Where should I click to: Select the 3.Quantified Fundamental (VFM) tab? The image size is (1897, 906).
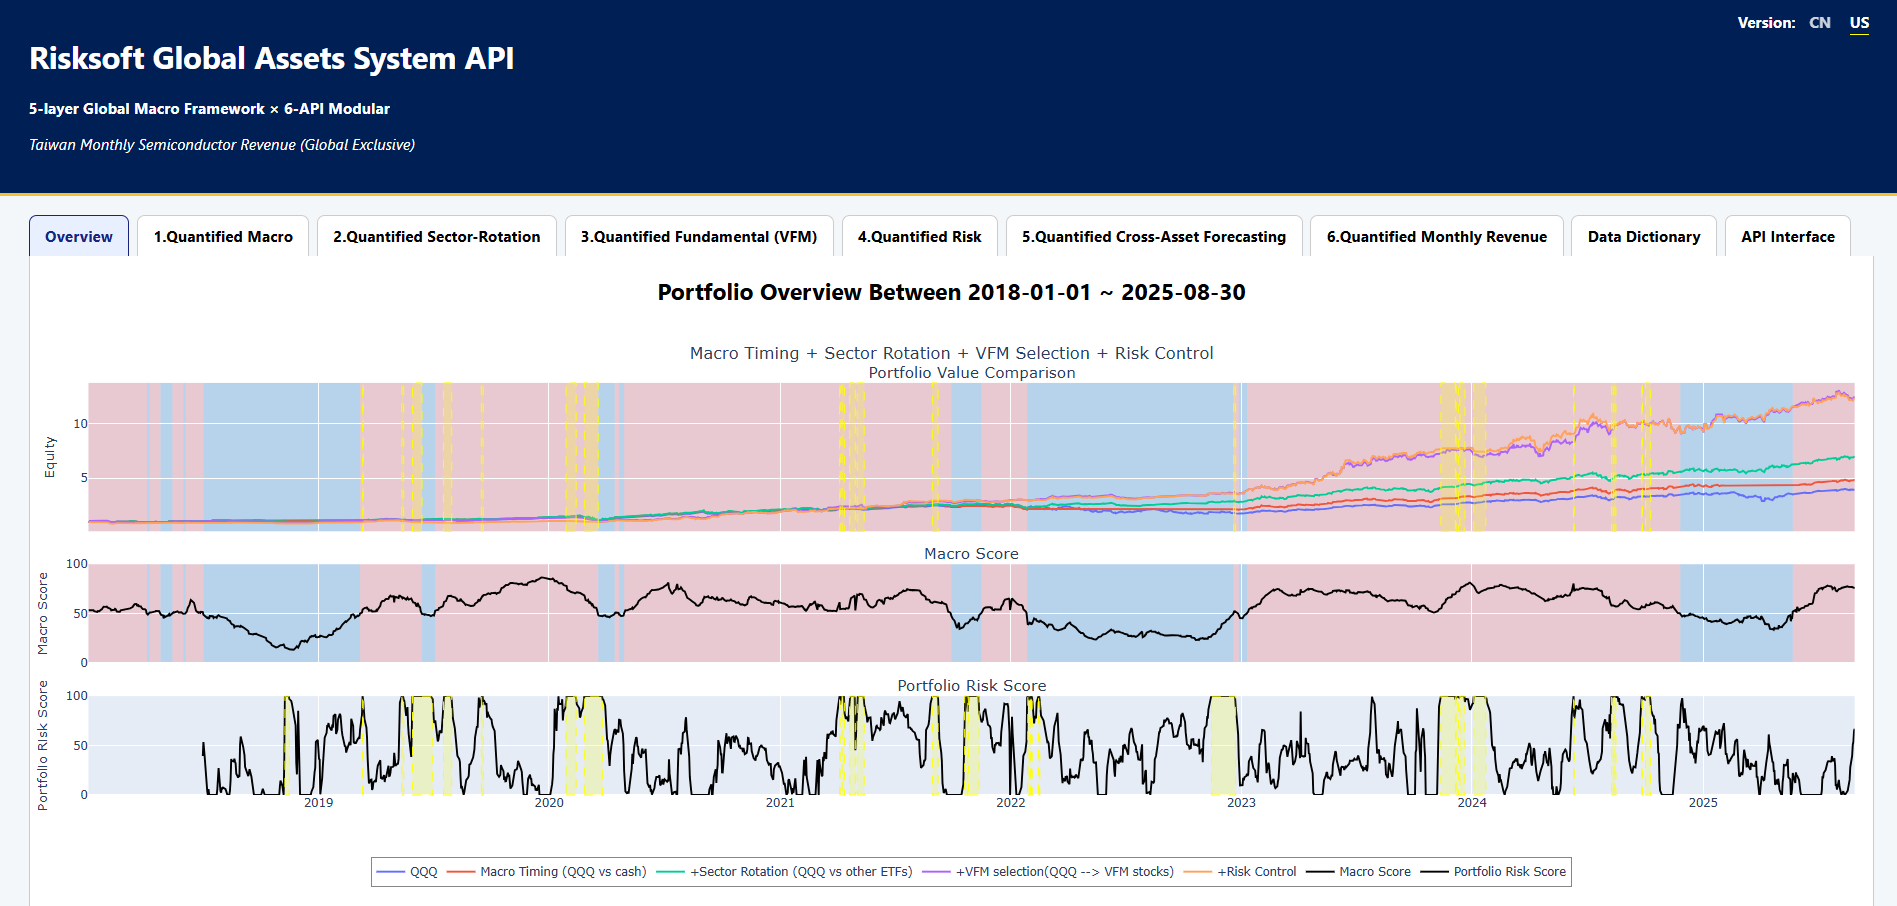(x=699, y=237)
